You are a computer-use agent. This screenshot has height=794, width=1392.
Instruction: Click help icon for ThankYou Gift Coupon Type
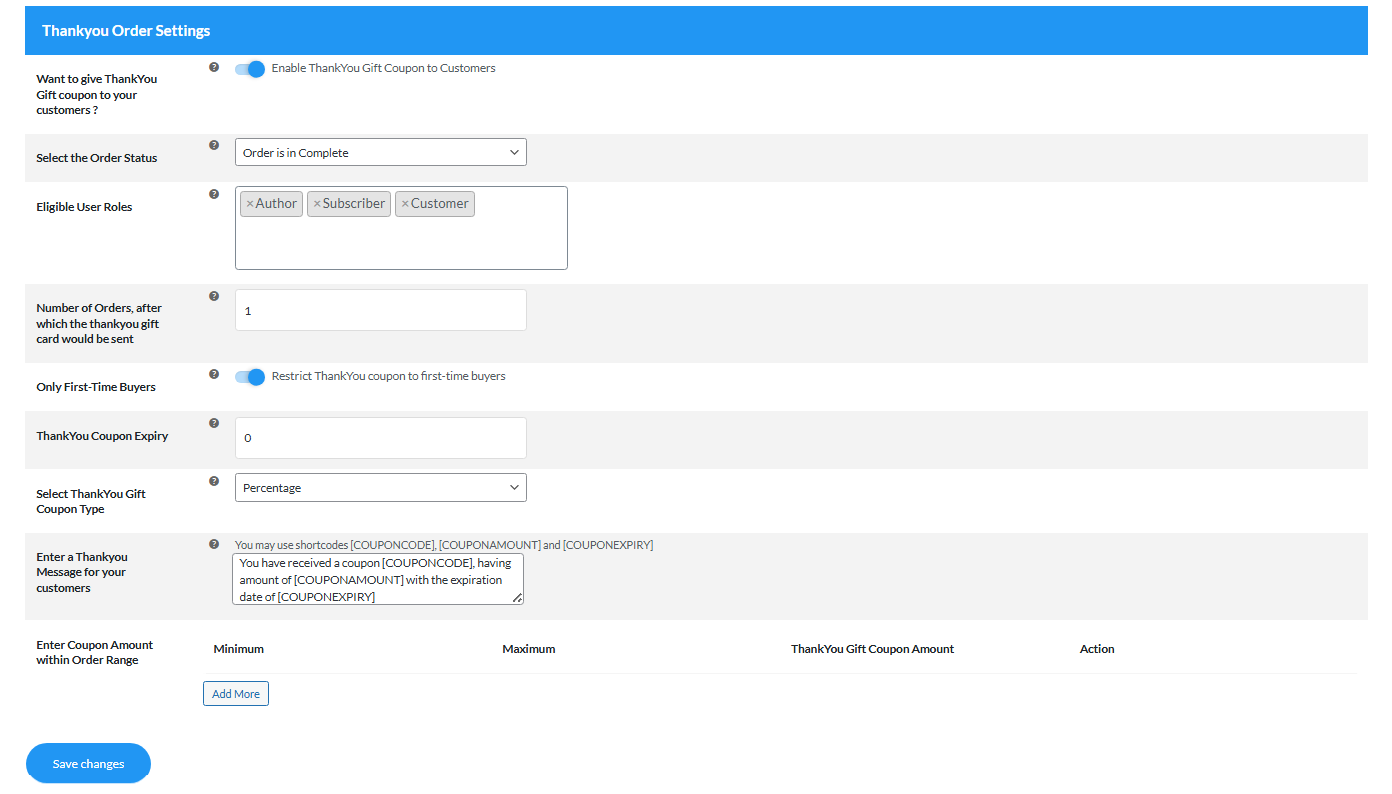213,481
